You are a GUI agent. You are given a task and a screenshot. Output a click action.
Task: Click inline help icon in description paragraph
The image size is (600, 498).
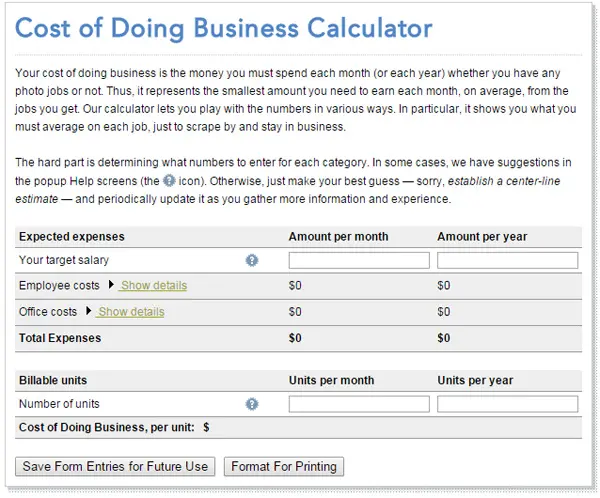click(169, 180)
